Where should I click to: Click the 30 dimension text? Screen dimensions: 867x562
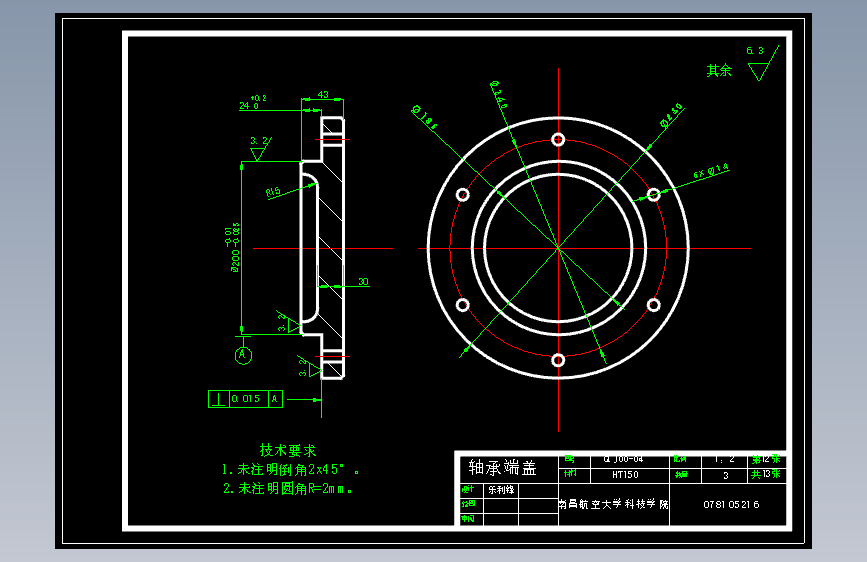pyautogui.click(x=363, y=282)
